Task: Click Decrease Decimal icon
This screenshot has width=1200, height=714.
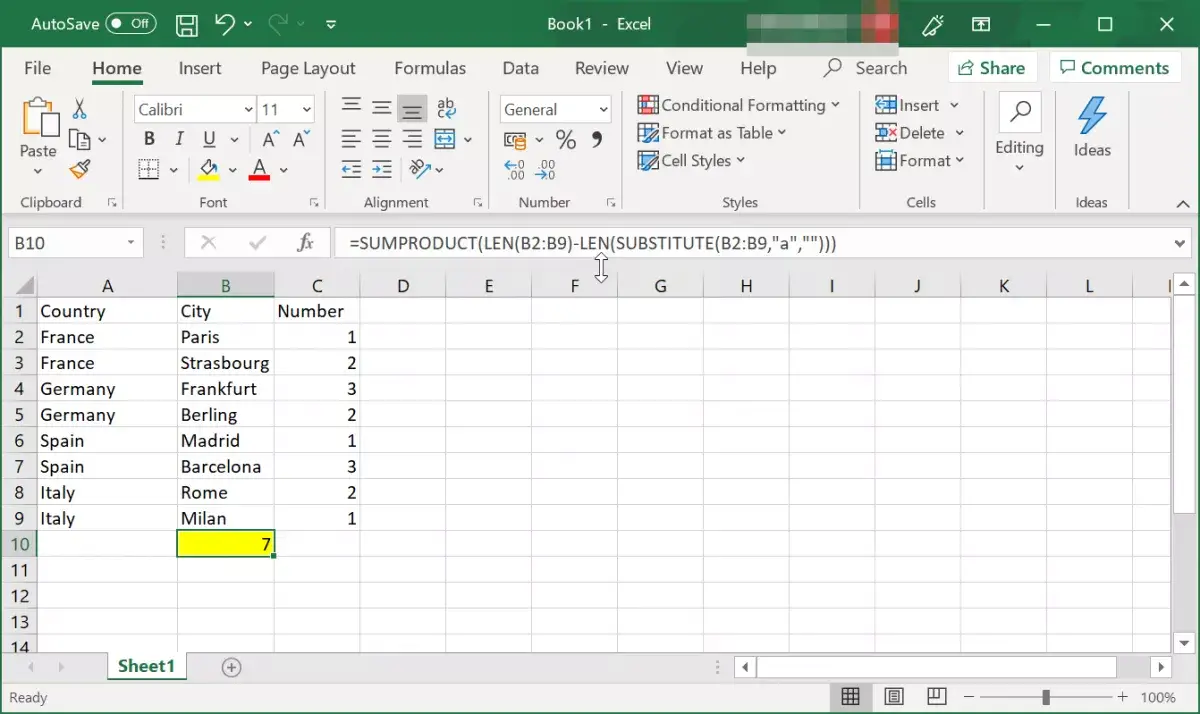Action: point(546,170)
